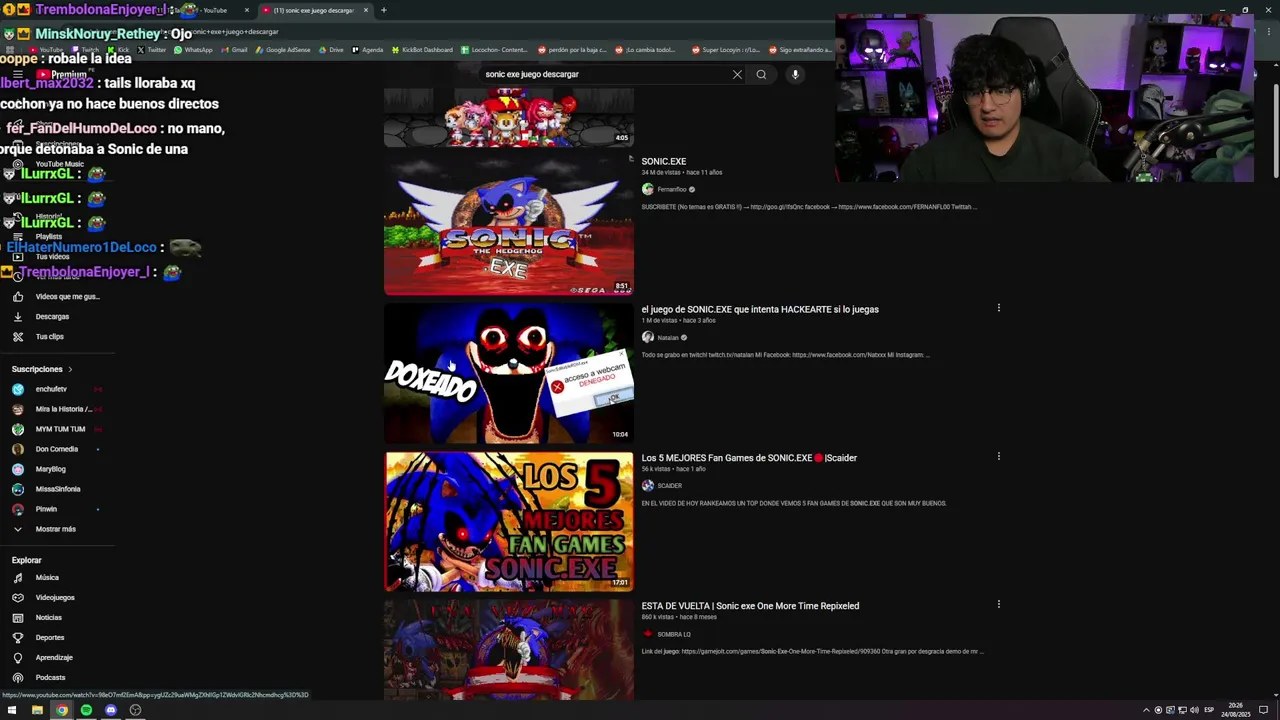1280x720 pixels.
Task: Play the DOXEADO thumbnail video
Action: click(x=509, y=373)
